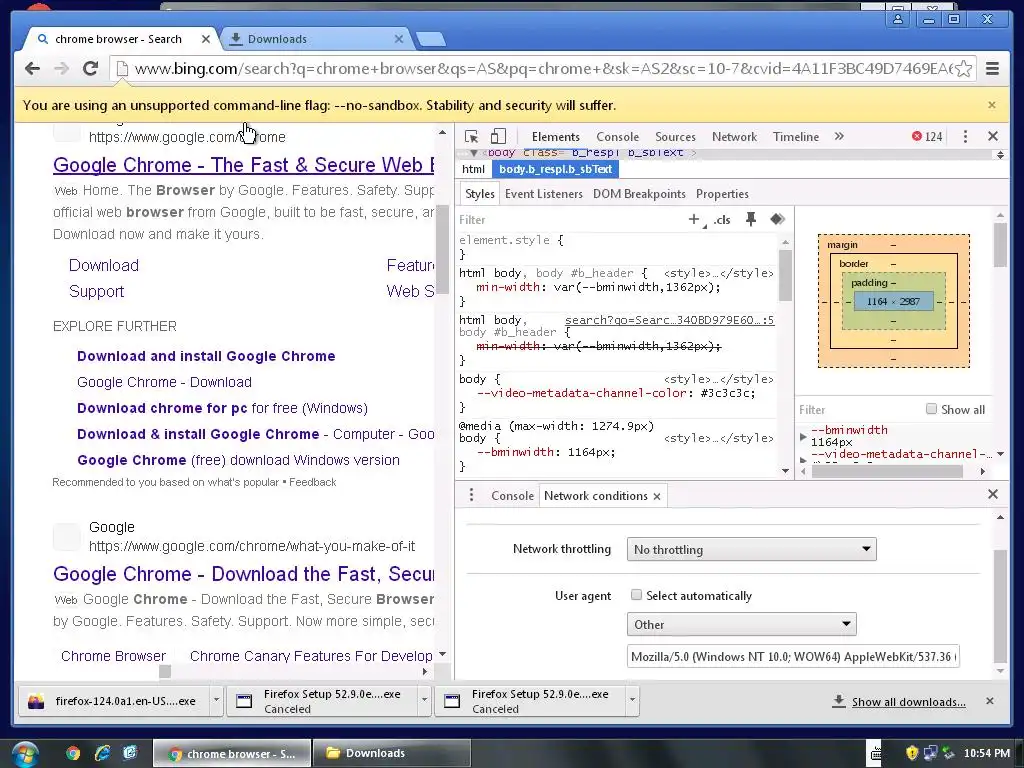Toggle the device toolbar in DevTools
Screen dimensions: 1024x768
tap(498, 136)
